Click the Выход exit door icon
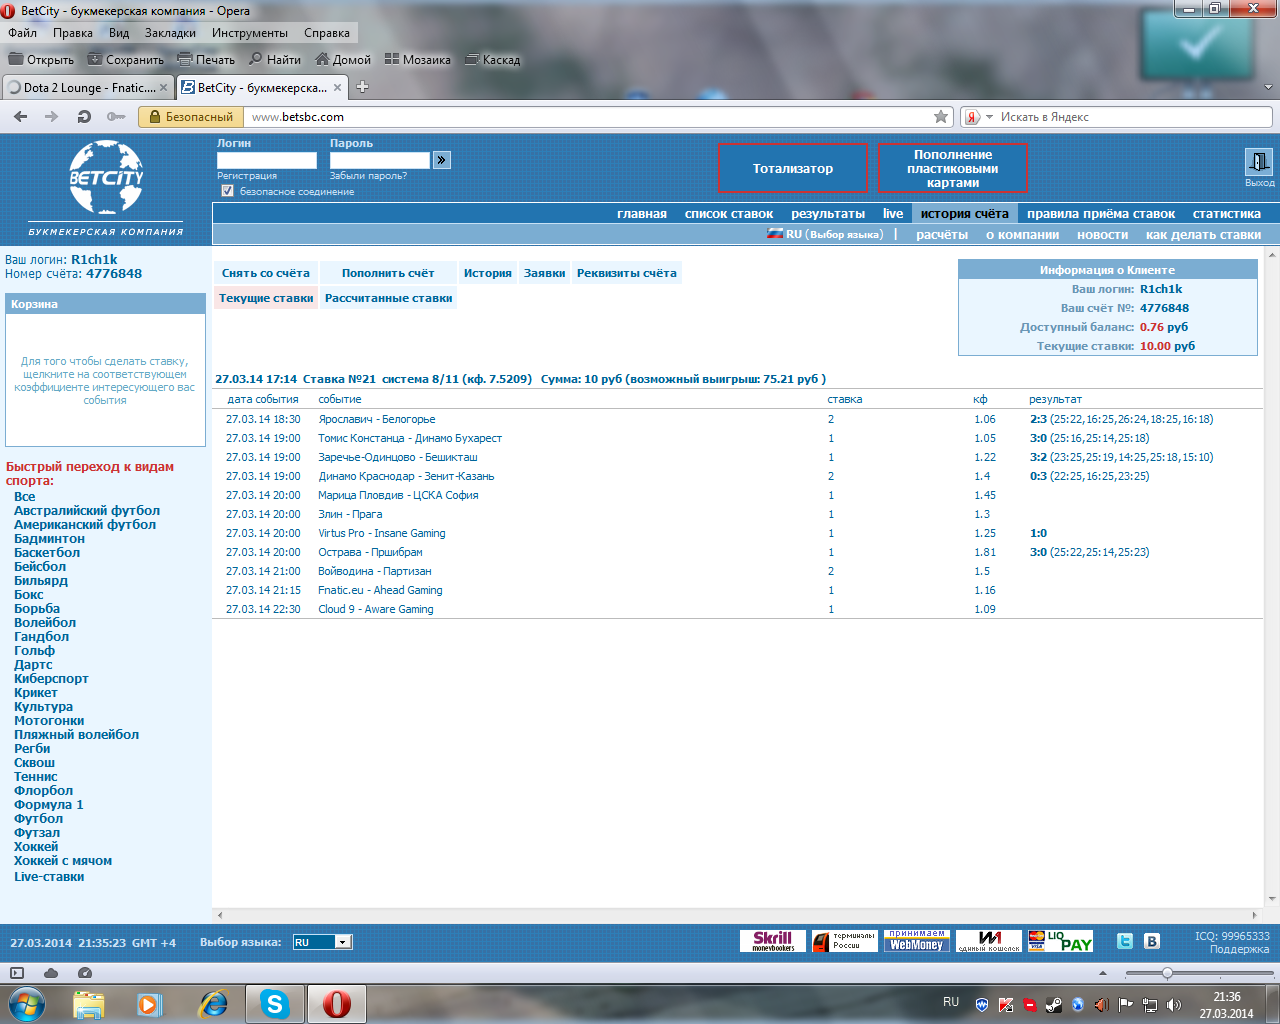The height and width of the screenshot is (1024, 1280). [x=1258, y=162]
